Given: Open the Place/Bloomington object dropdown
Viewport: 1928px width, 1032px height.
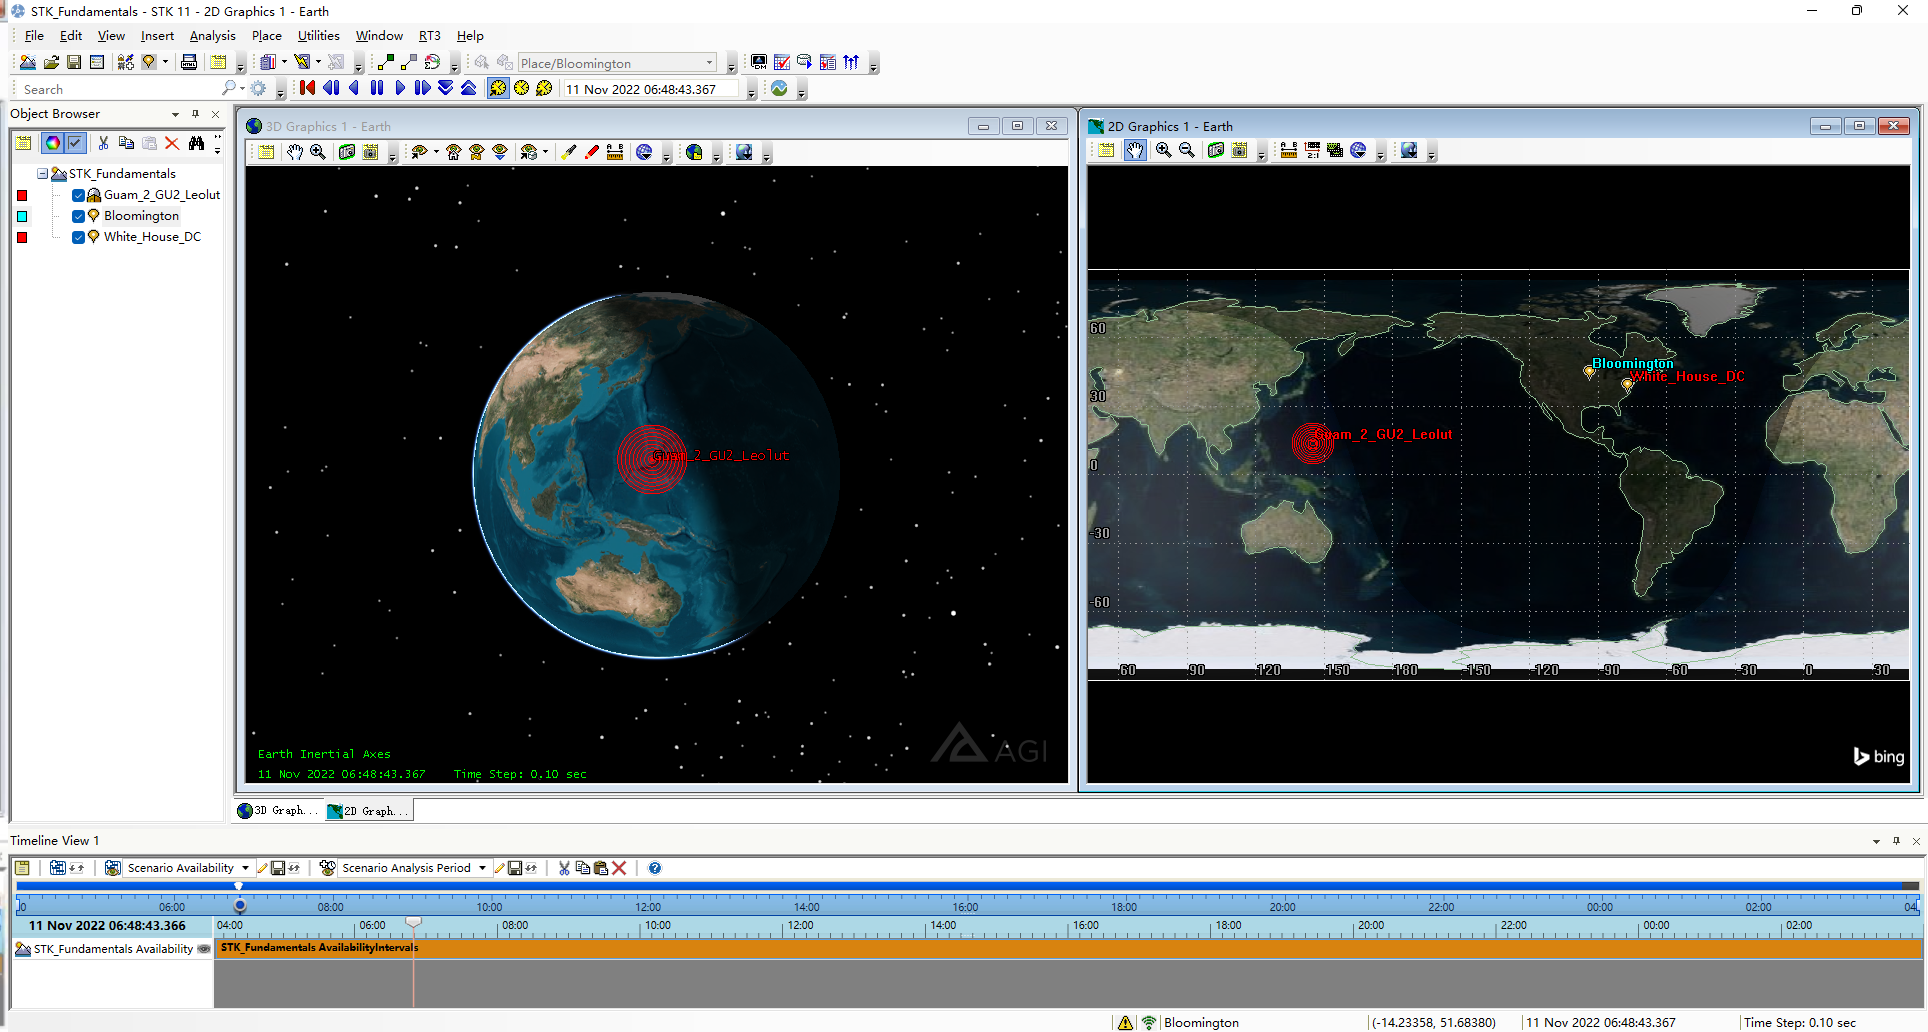Looking at the screenshot, I should pyautogui.click(x=709, y=63).
